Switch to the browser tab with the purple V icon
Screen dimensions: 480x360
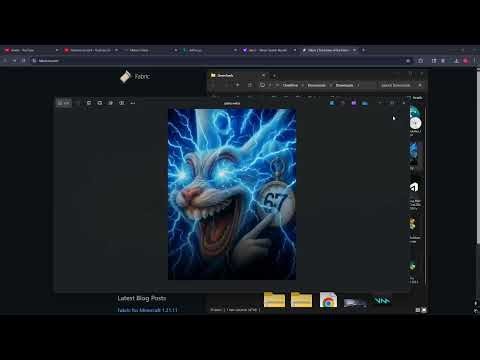(269, 50)
